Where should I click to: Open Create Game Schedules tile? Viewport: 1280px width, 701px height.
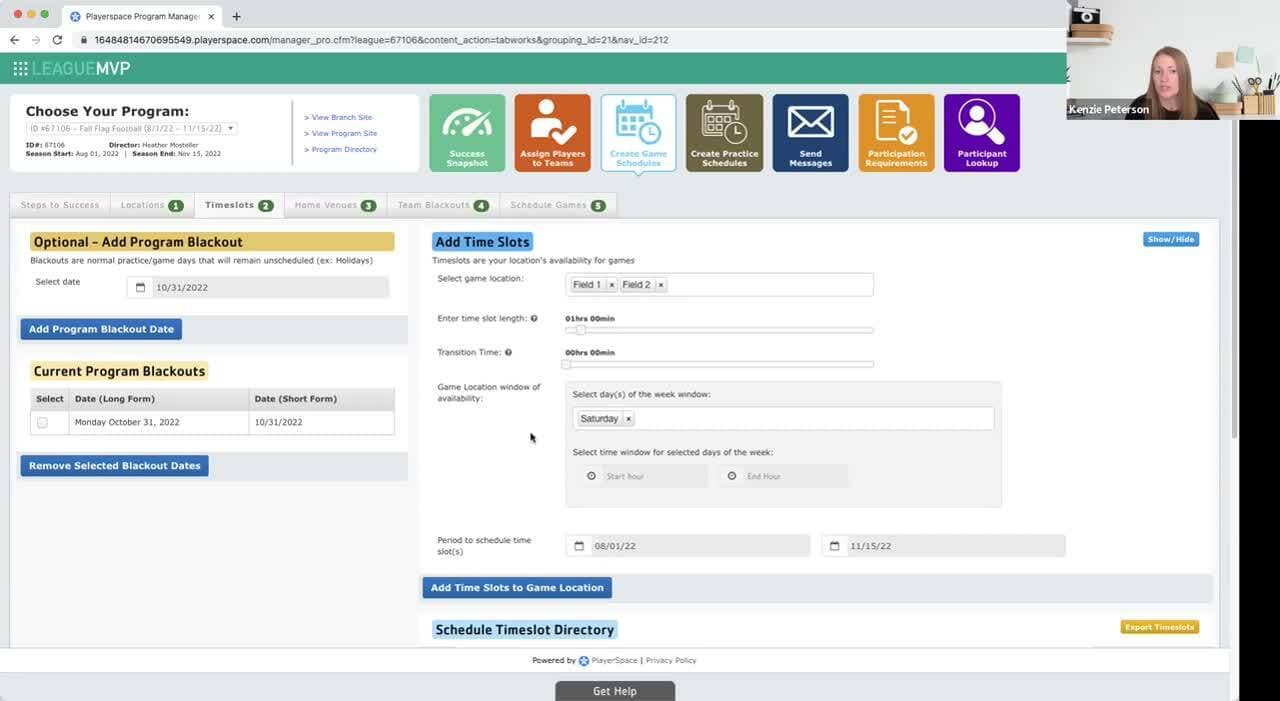point(638,133)
